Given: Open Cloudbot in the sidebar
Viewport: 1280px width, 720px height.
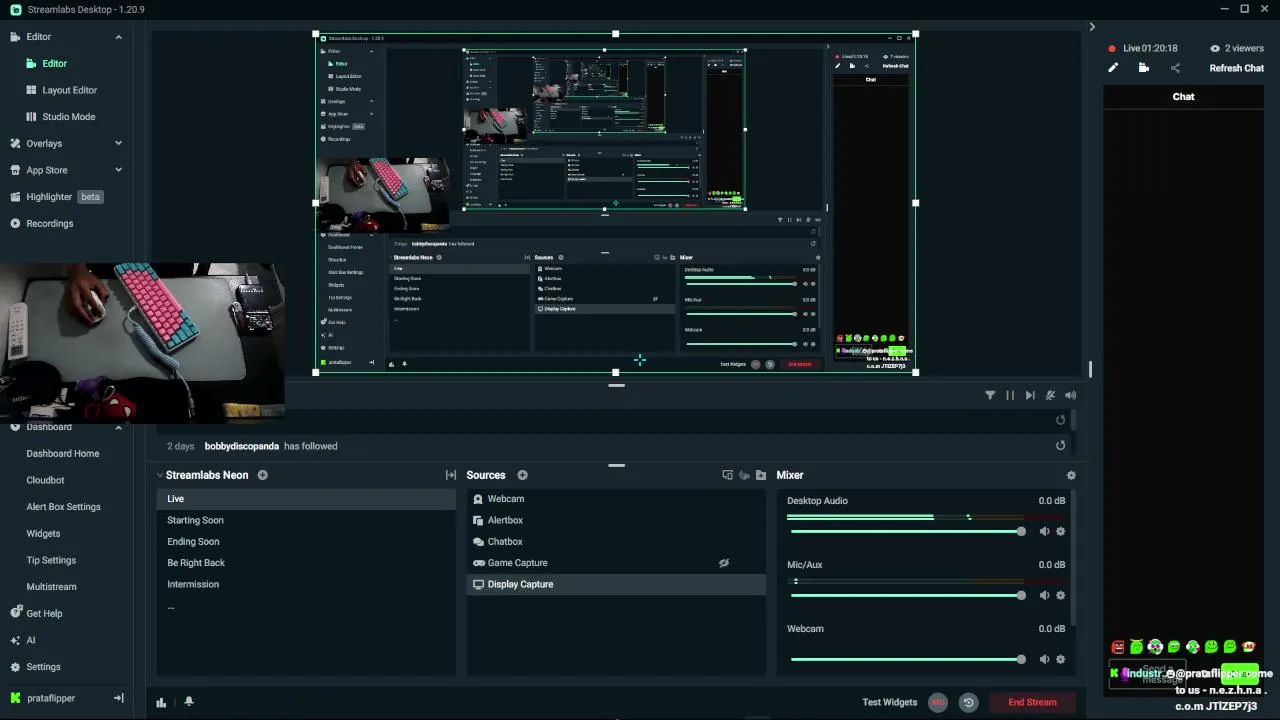Looking at the screenshot, I should coord(45,480).
